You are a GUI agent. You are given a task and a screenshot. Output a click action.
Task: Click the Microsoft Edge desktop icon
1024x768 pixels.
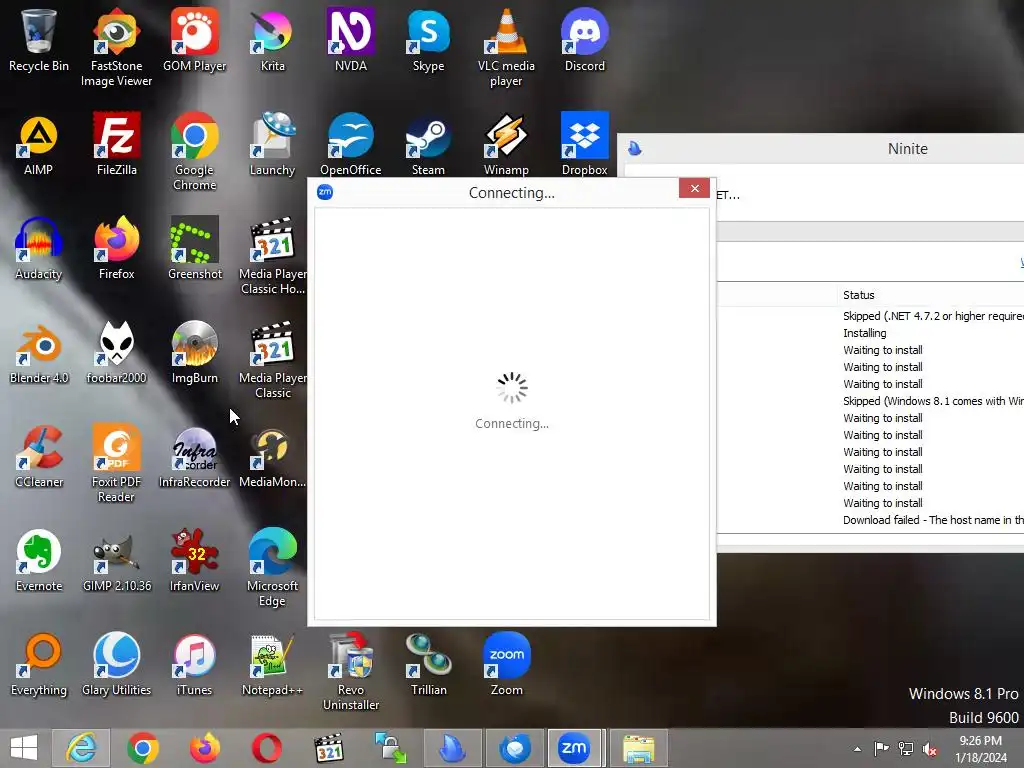pyautogui.click(x=272, y=568)
